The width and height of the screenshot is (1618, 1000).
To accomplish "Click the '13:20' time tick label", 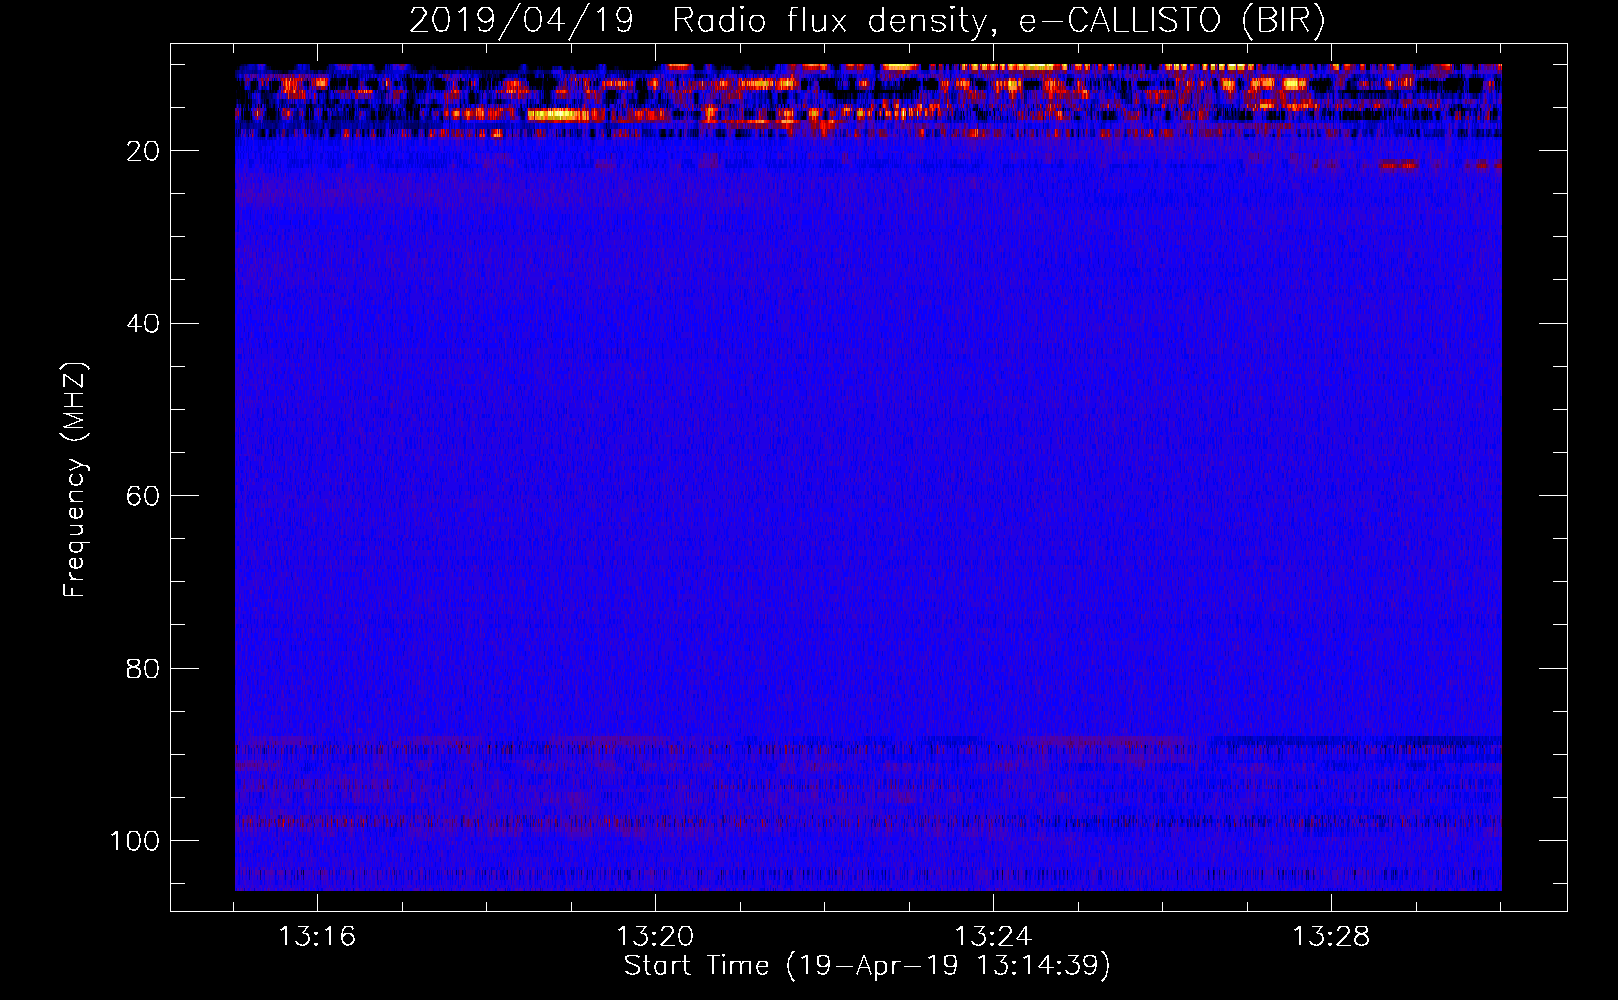I will pos(655,937).
